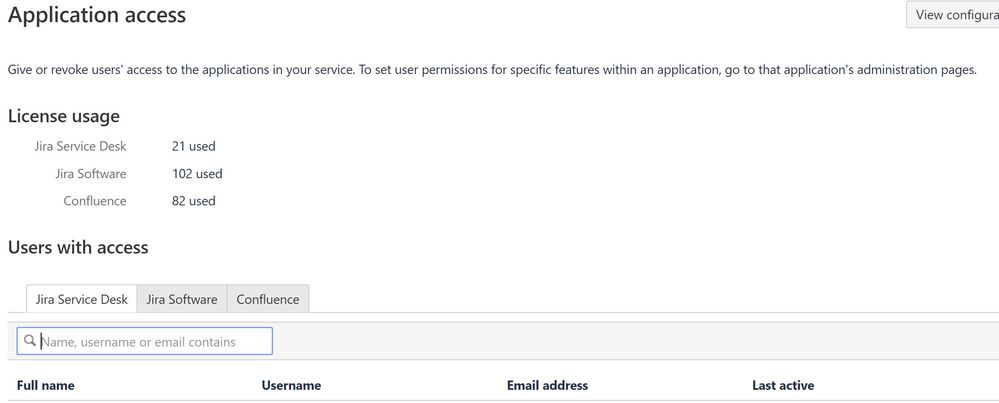
Task: Focus the name, username or email search field
Action: [x=145, y=341]
